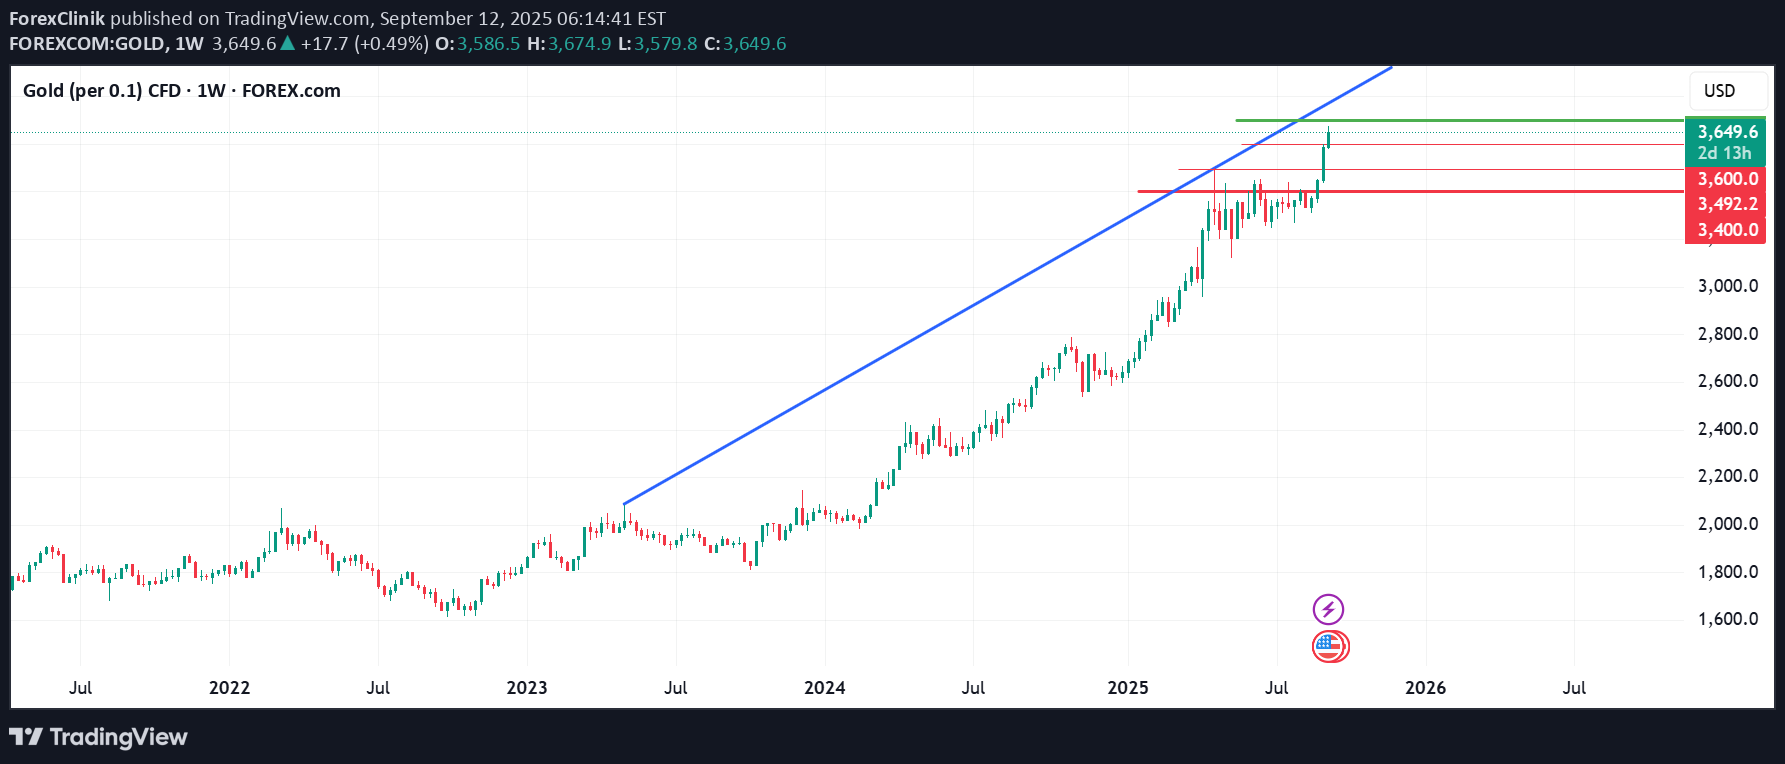Click the TradingView logo at bottom left
Screen dimensions: 1785x764
tap(98, 737)
